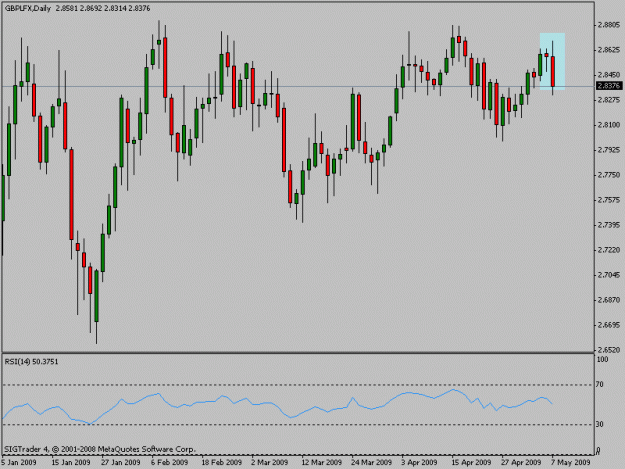Click the 7 May 2009 date label
625x469 pixels.
click(571, 463)
